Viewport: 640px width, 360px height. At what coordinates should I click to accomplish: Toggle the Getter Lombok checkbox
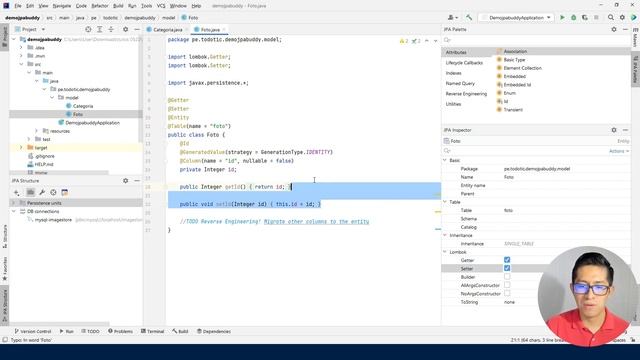click(x=507, y=260)
